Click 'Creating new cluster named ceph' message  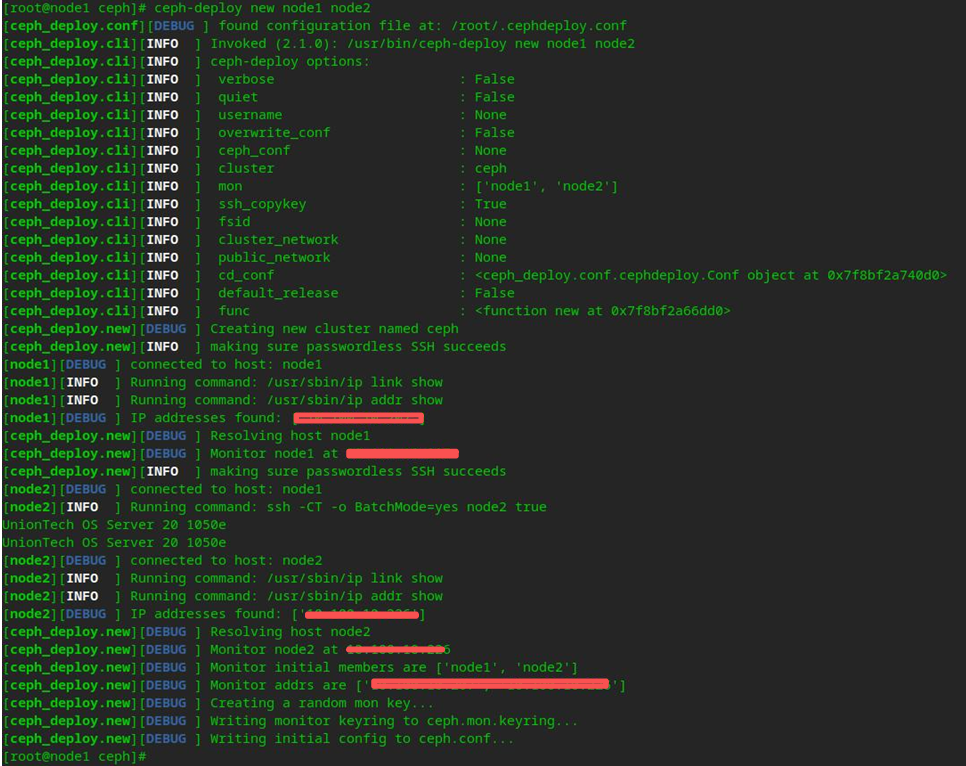pos(335,330)
